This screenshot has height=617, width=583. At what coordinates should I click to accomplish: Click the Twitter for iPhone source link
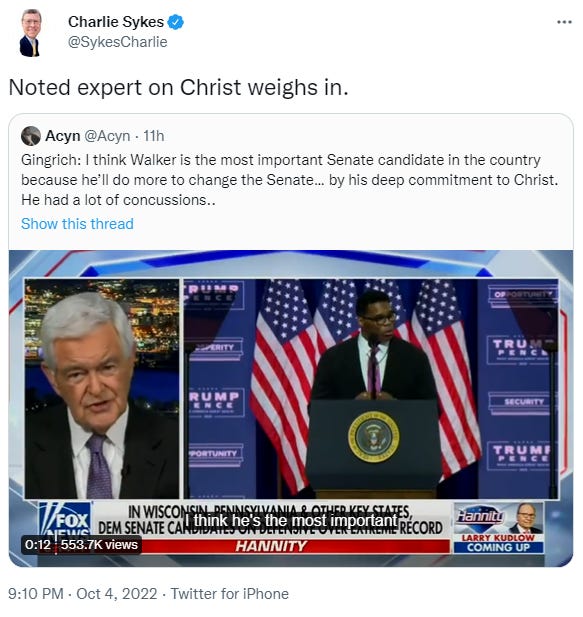point(230,594)
